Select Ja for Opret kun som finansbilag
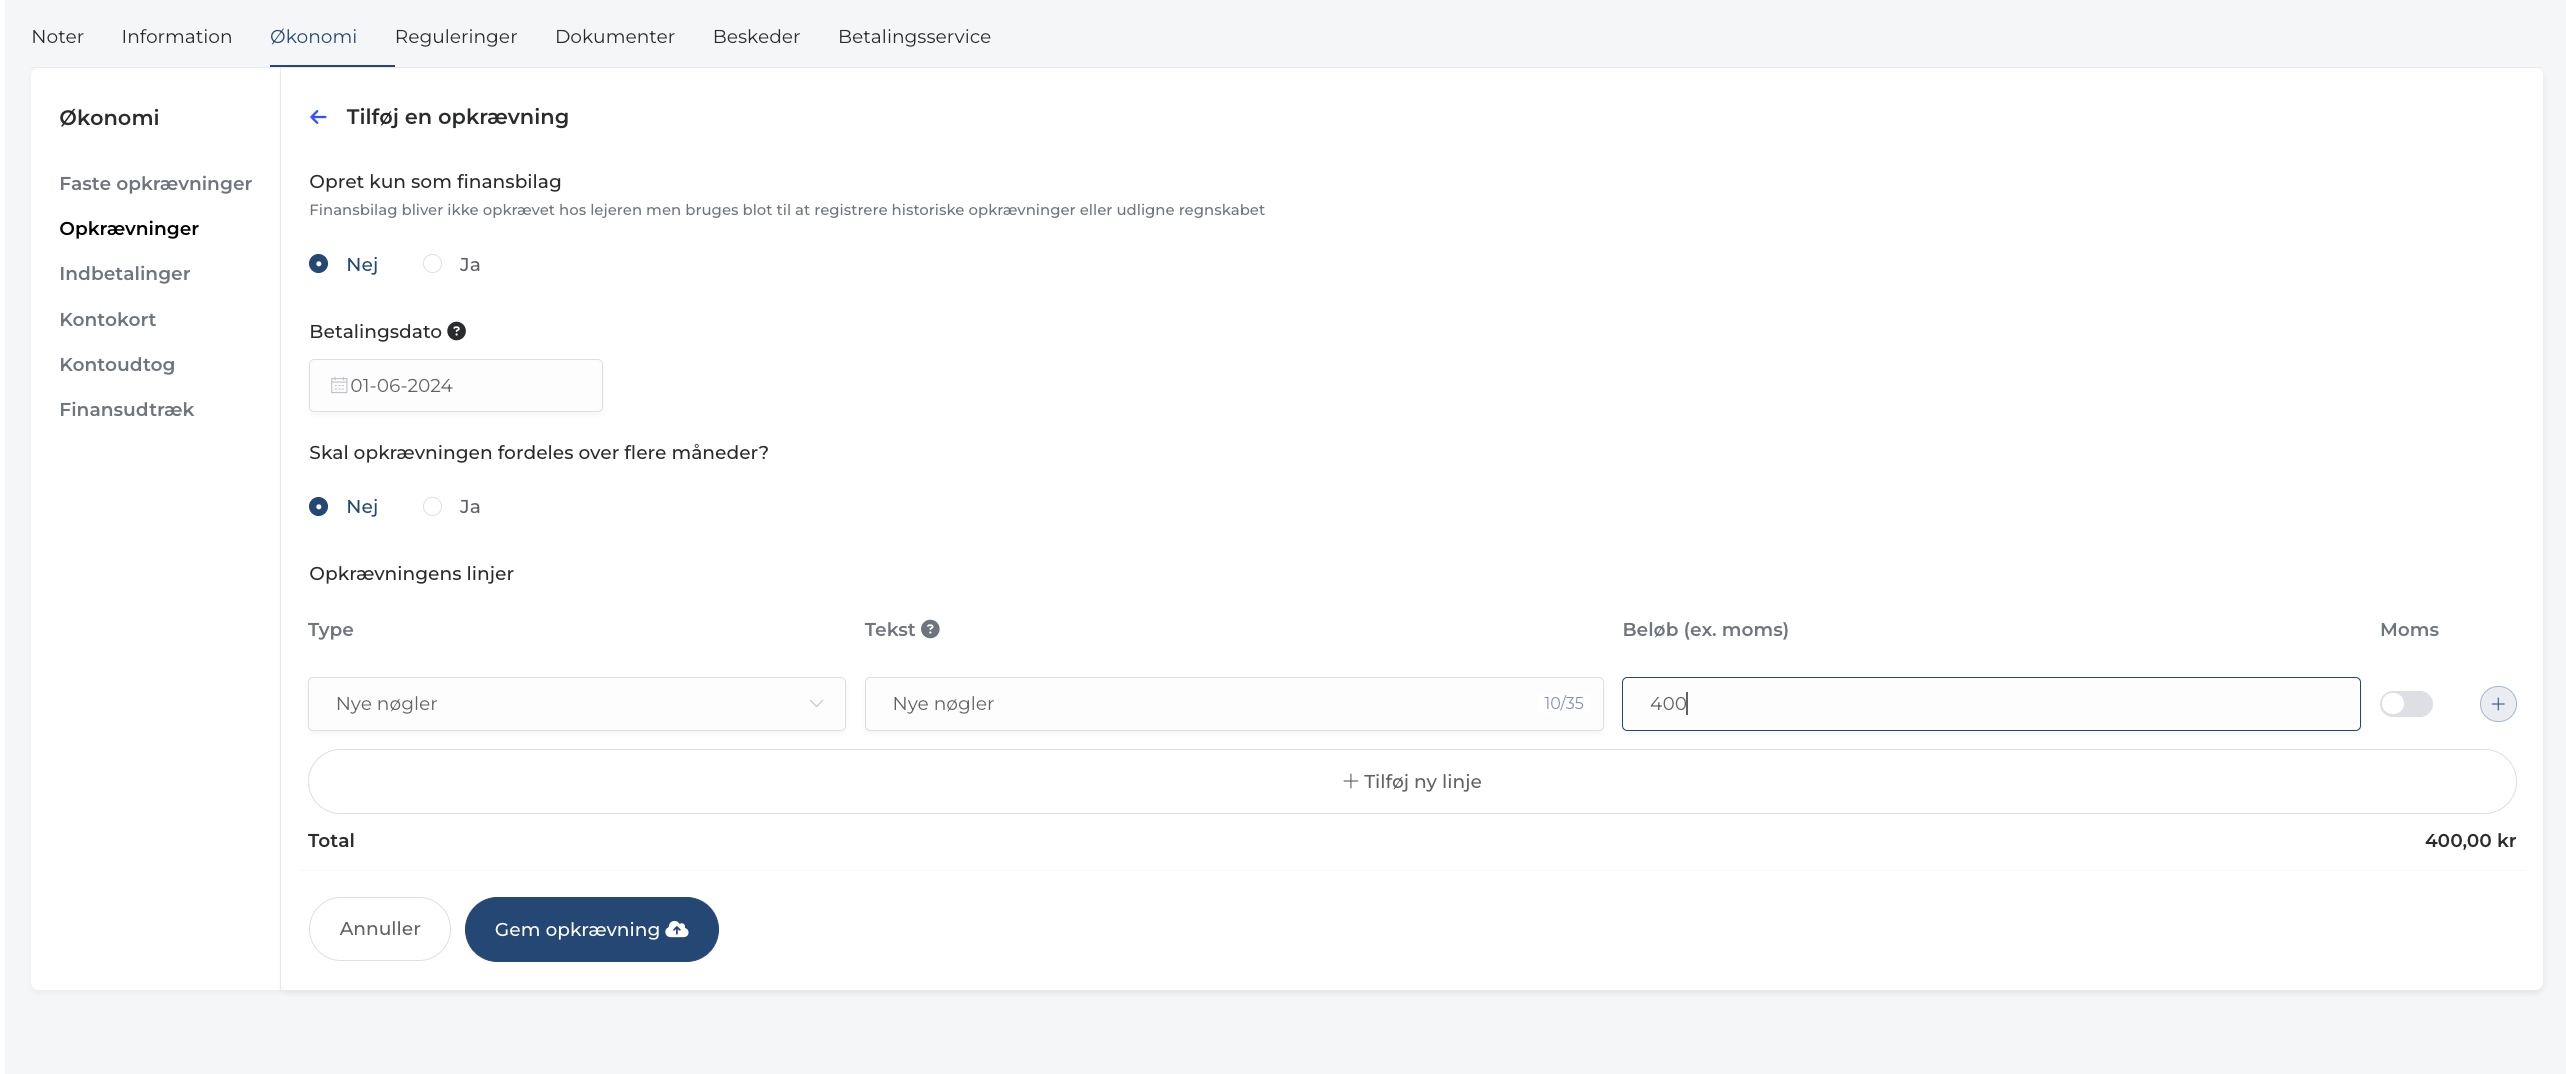The width and height of the screenshot is (2566, 1074). point(432,264)
